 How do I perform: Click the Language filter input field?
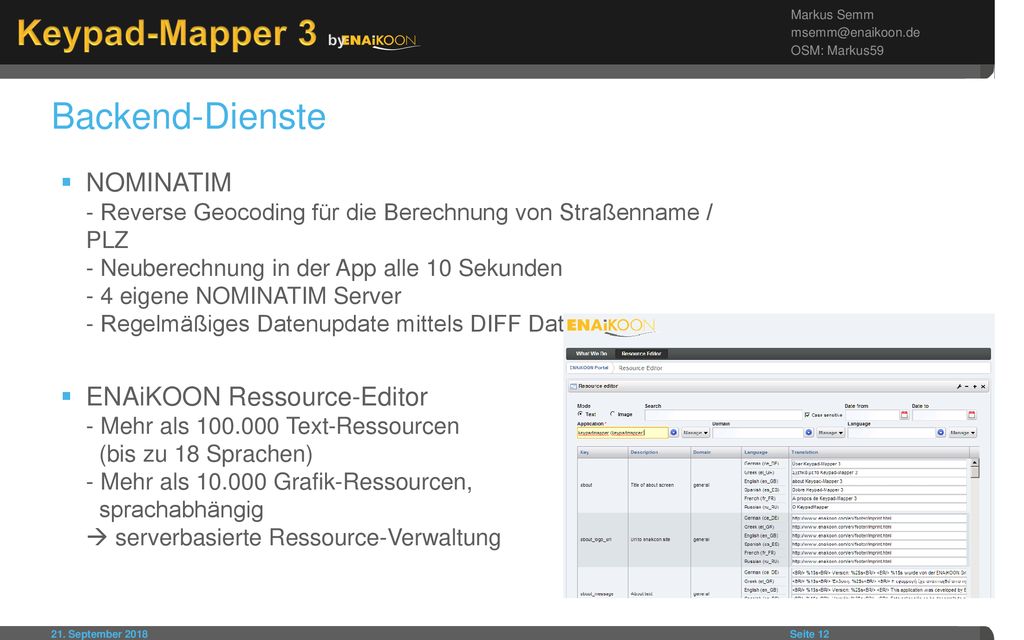(x=891, y=432)
